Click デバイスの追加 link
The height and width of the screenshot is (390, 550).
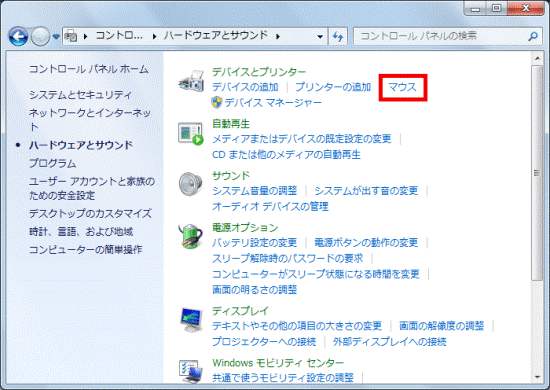click(245, 87)
